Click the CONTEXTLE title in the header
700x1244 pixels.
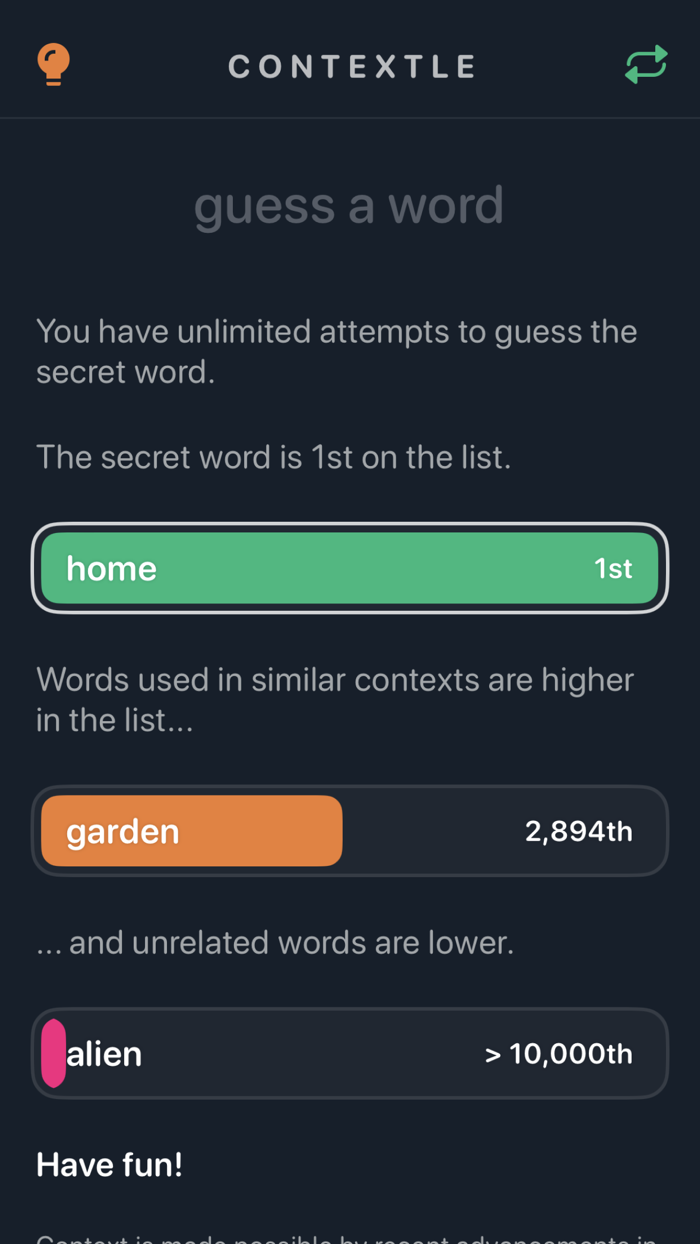point(352,66)
